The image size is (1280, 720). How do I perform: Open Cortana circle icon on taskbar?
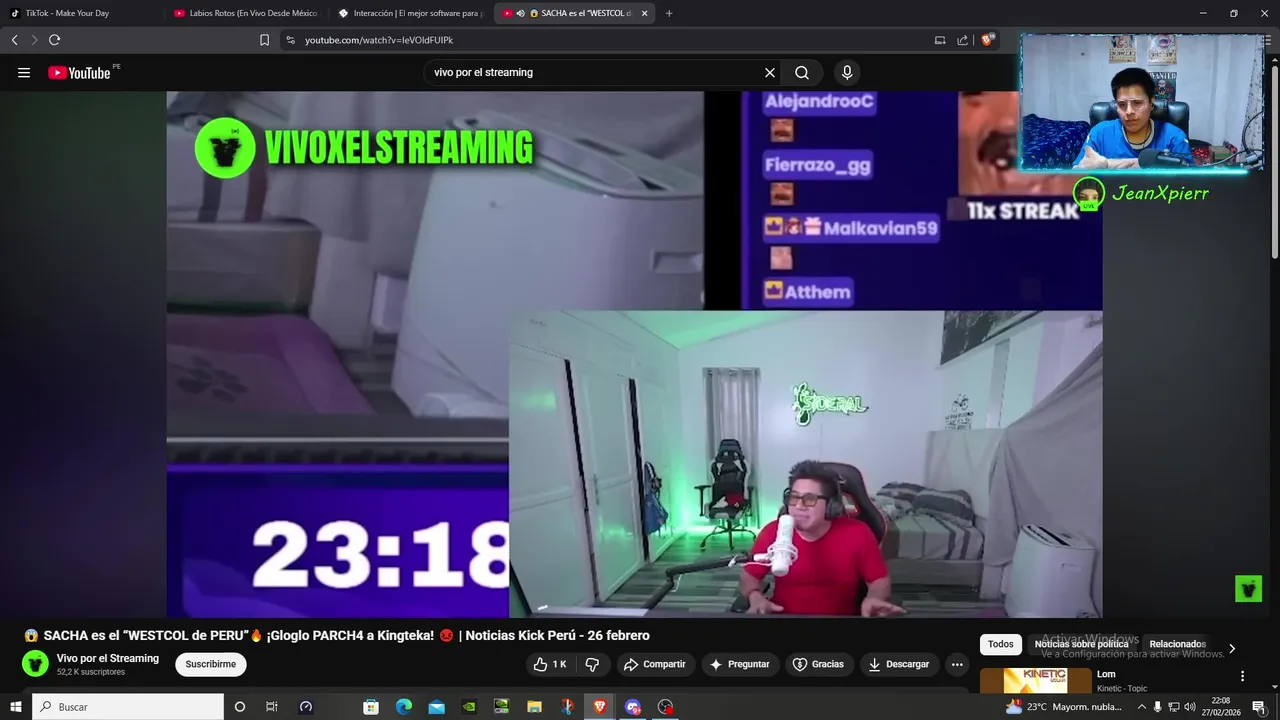[239, 707]
